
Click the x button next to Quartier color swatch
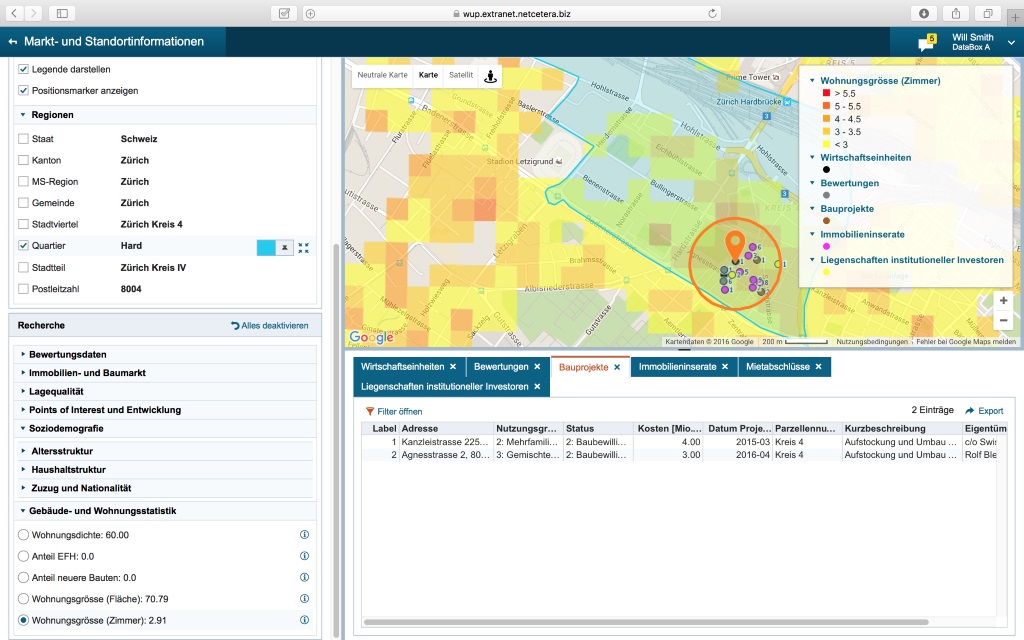285,248
